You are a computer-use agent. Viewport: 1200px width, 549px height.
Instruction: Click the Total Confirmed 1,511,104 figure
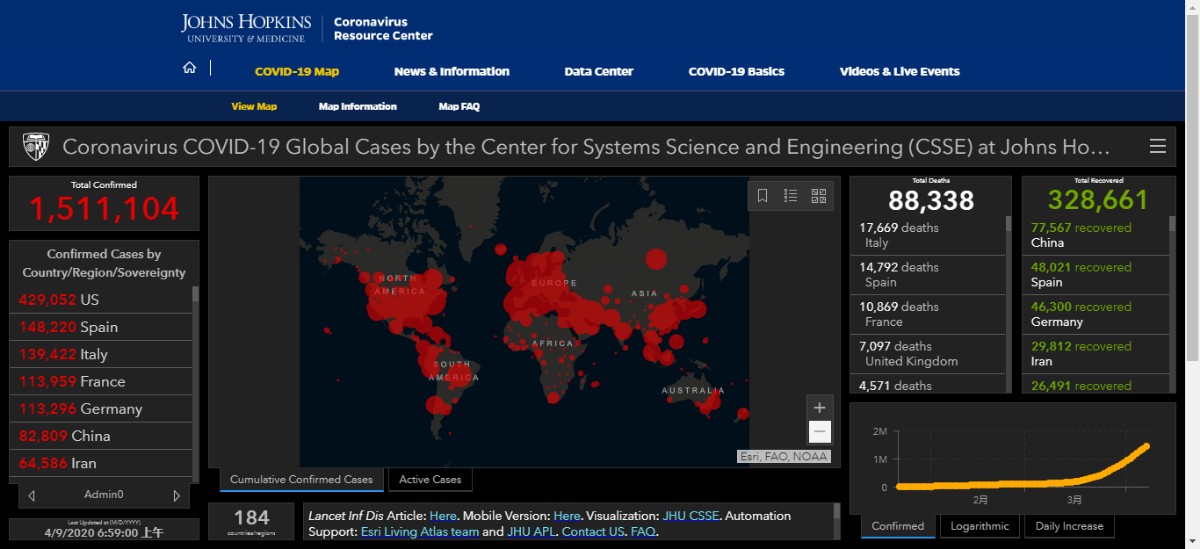tap(104, 209)
